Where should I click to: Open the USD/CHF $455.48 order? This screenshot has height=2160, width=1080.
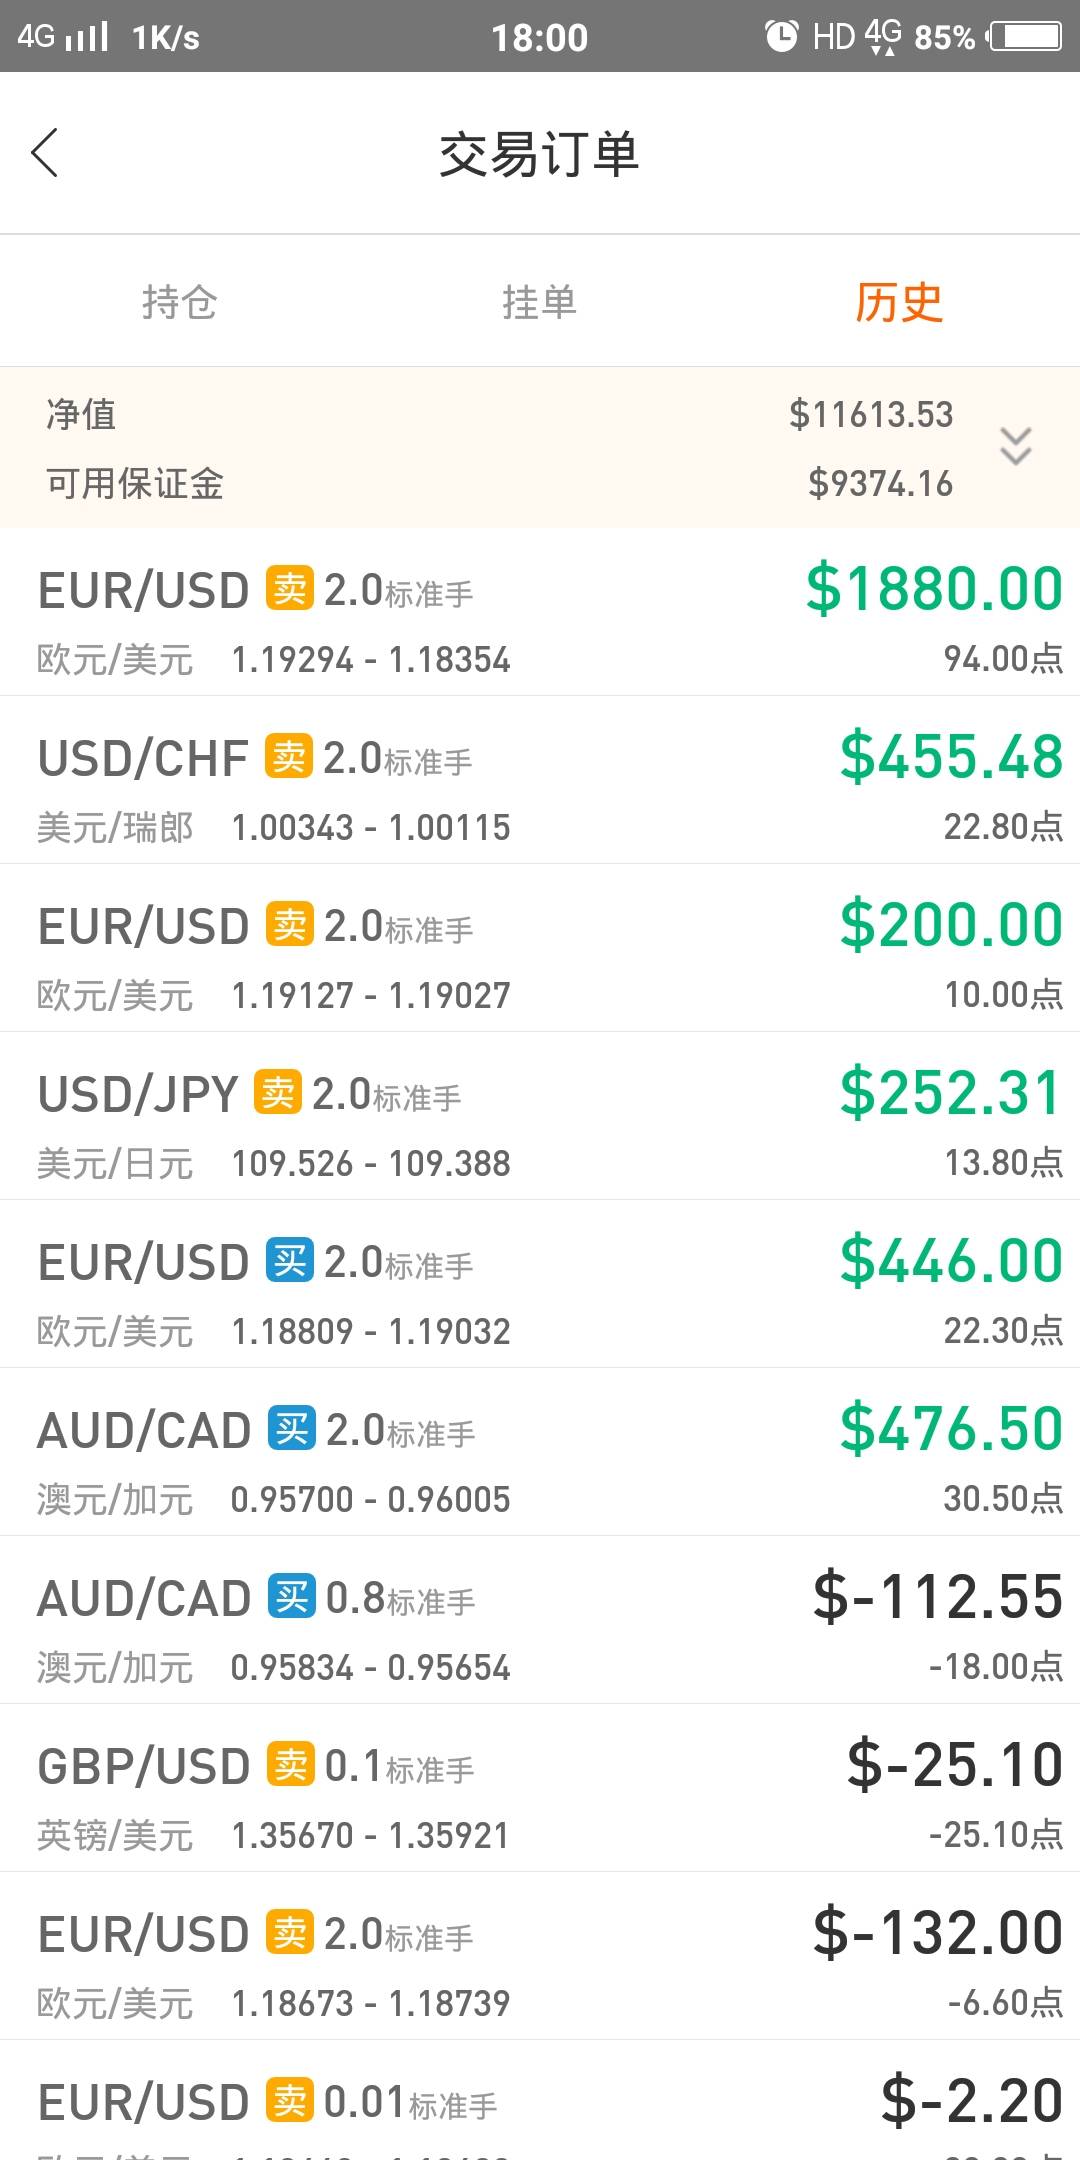[540, 780]
